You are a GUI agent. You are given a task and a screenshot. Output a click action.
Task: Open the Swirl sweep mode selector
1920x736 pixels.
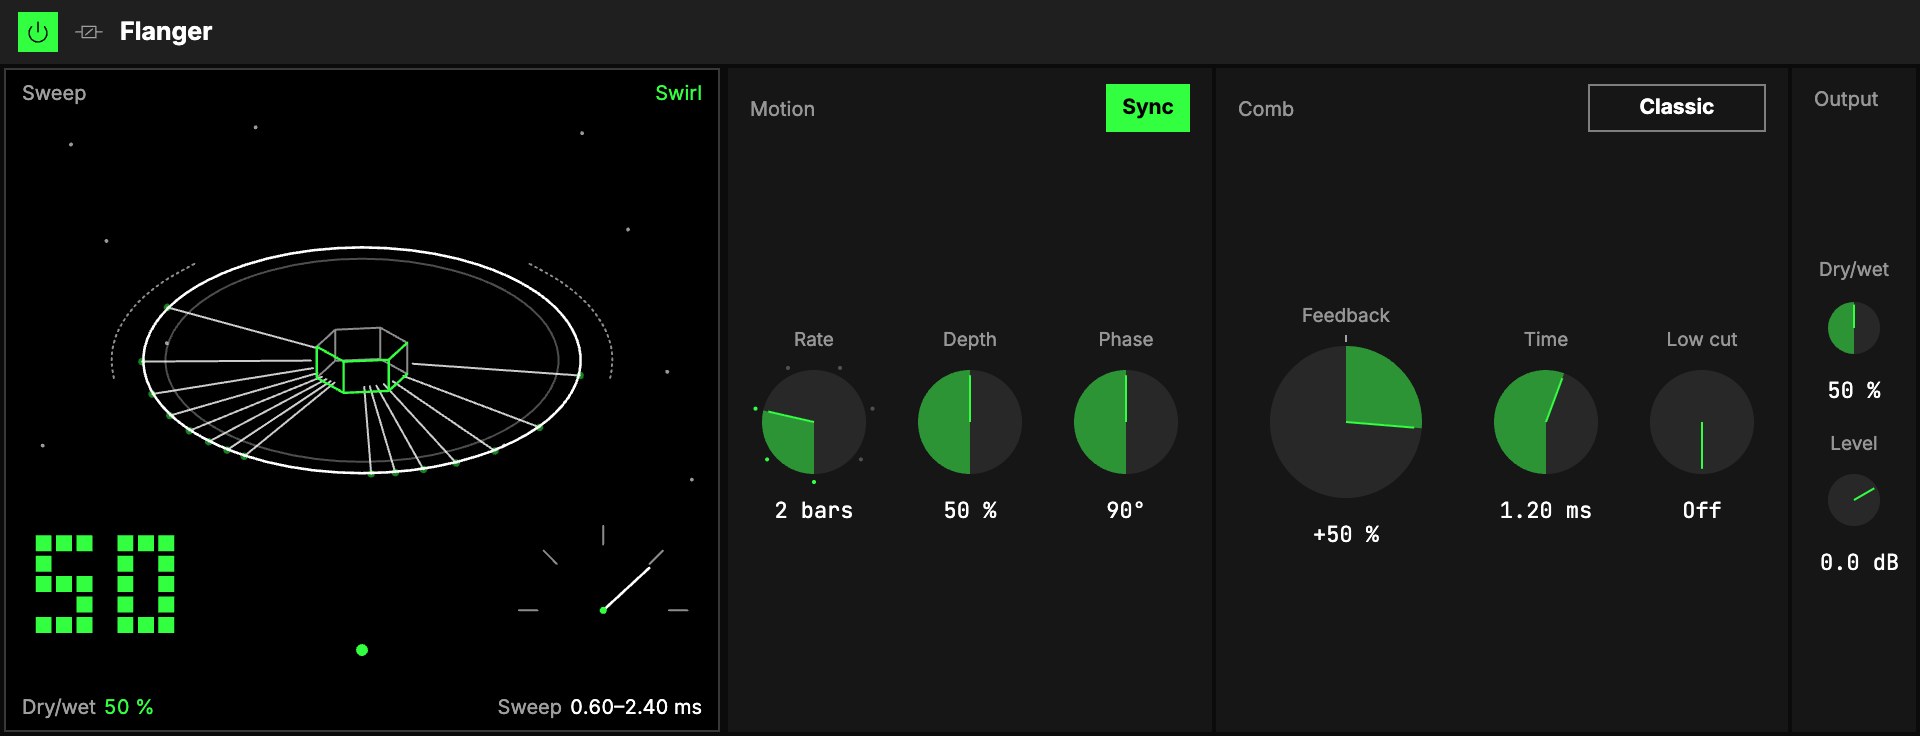coord(678,93)
